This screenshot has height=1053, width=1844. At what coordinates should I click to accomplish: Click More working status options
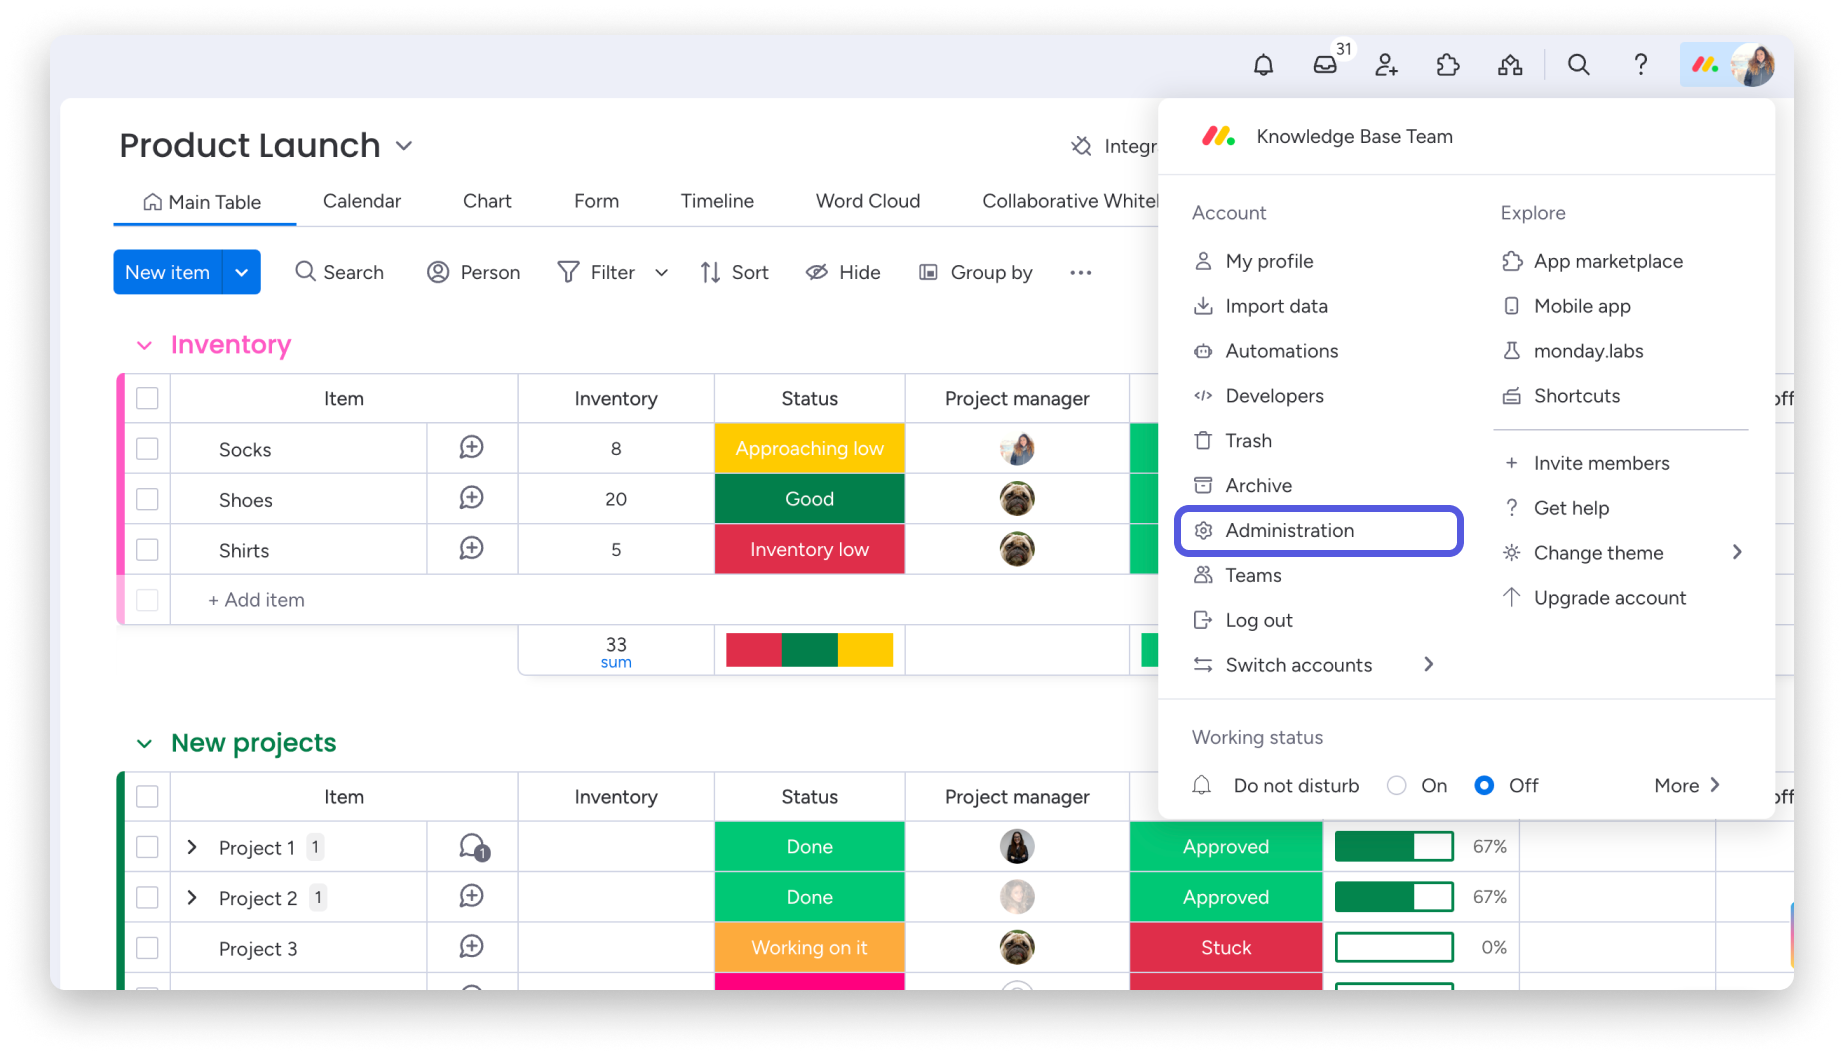click(x=1687, y=785)
